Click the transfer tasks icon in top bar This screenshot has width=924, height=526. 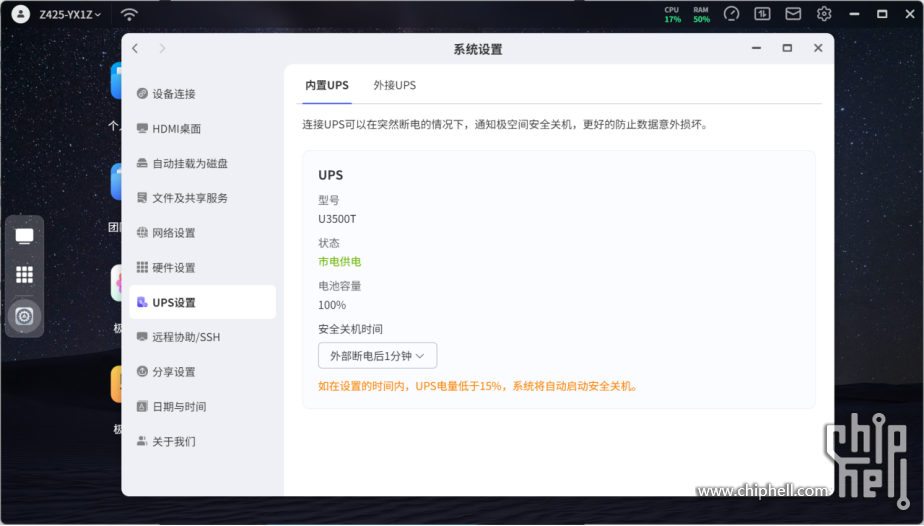762,14
